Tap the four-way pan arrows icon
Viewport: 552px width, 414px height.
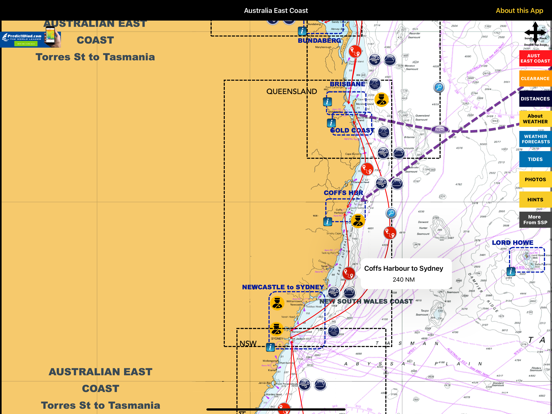tap(535, 33)
